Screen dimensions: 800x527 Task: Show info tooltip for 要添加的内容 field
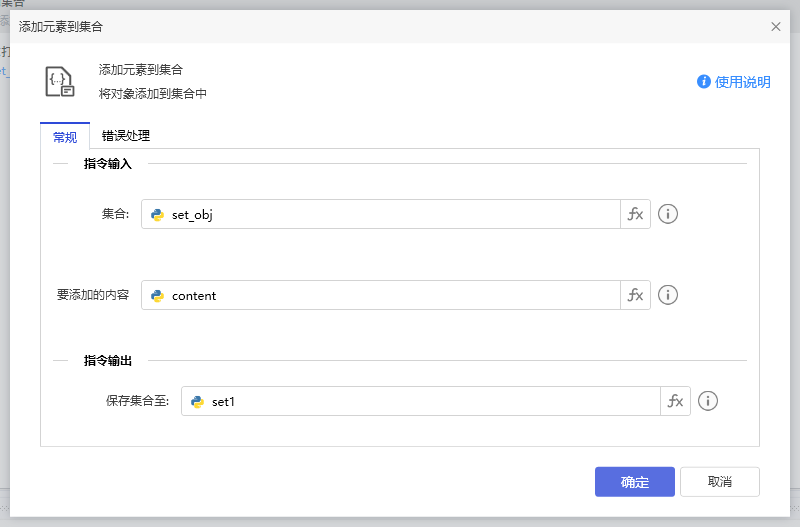668,295
